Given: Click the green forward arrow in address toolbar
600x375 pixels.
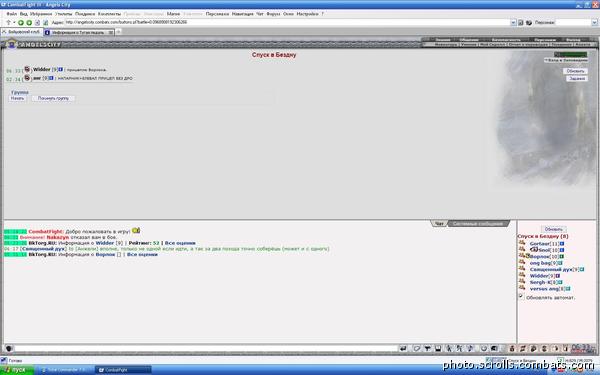Looking at the screenshot, I should (29, 23).
